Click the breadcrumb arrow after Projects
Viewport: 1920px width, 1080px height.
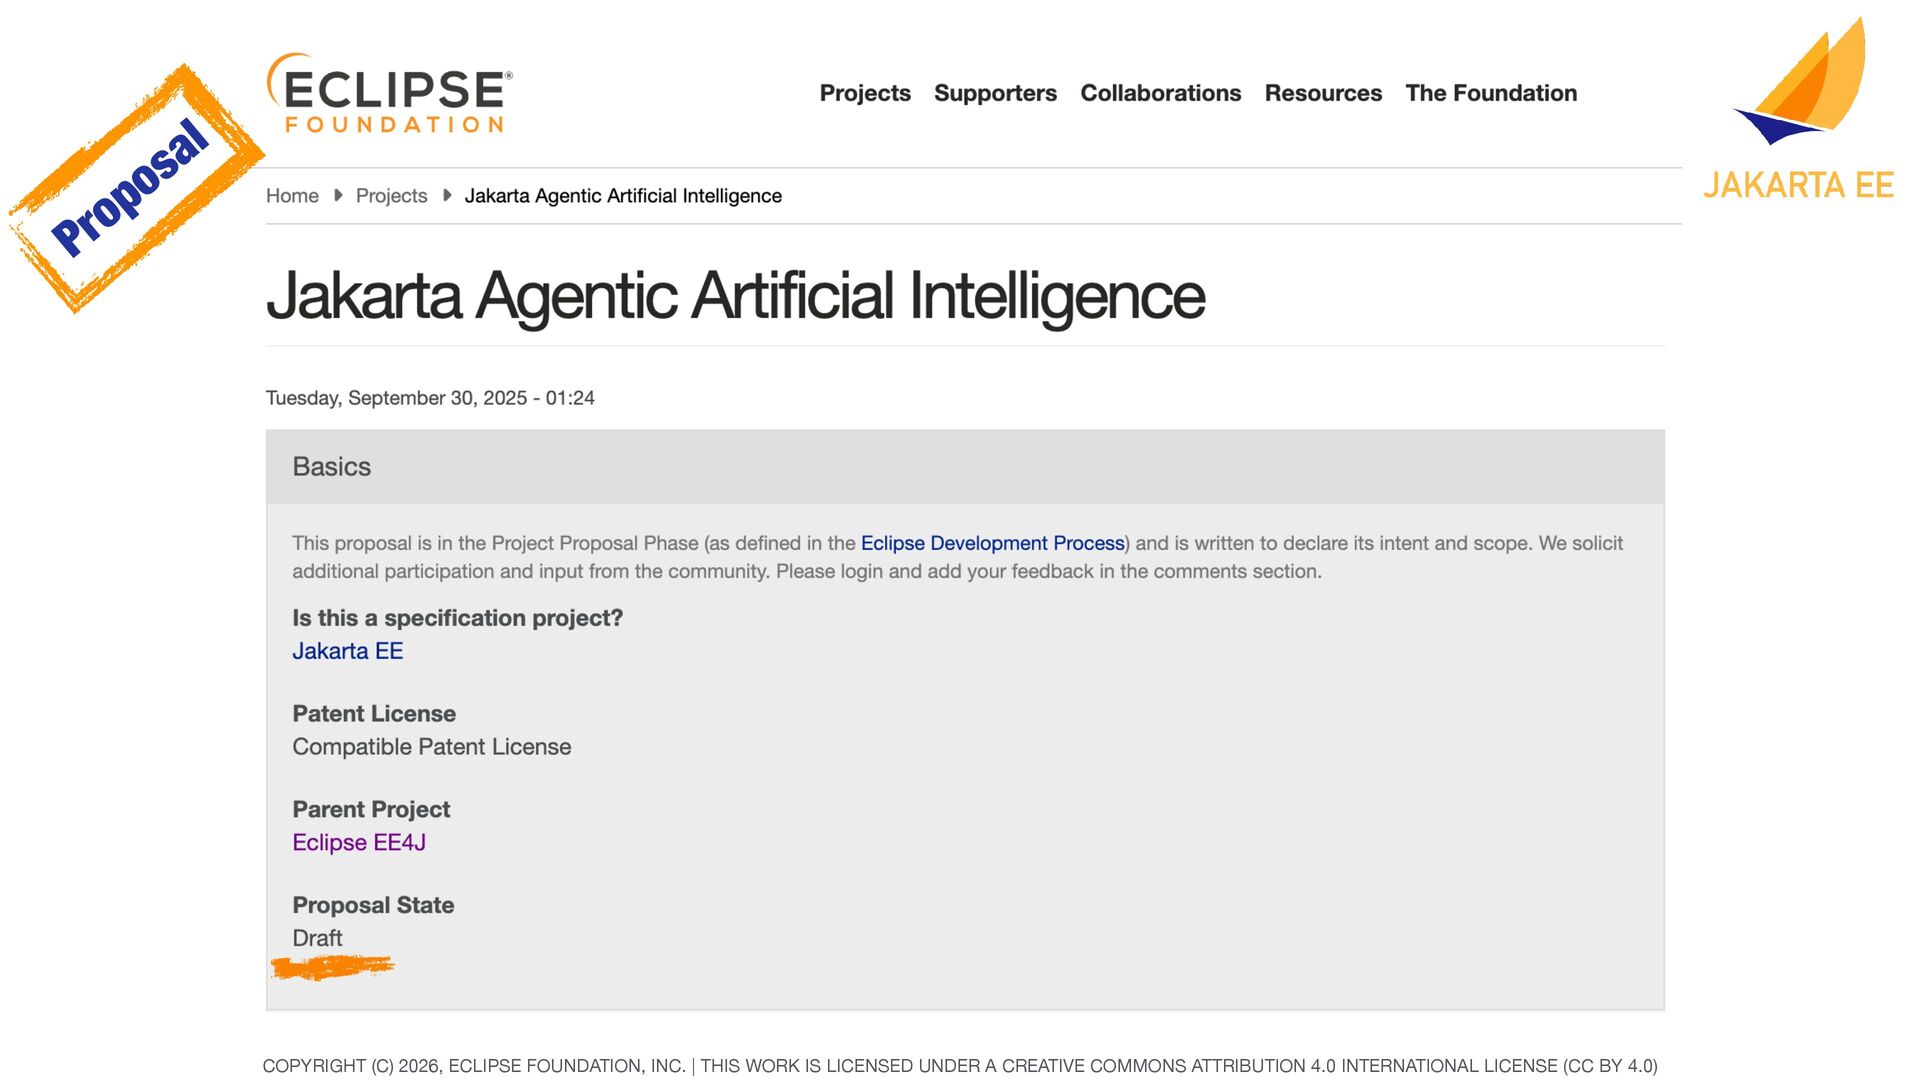coord(447,195)
